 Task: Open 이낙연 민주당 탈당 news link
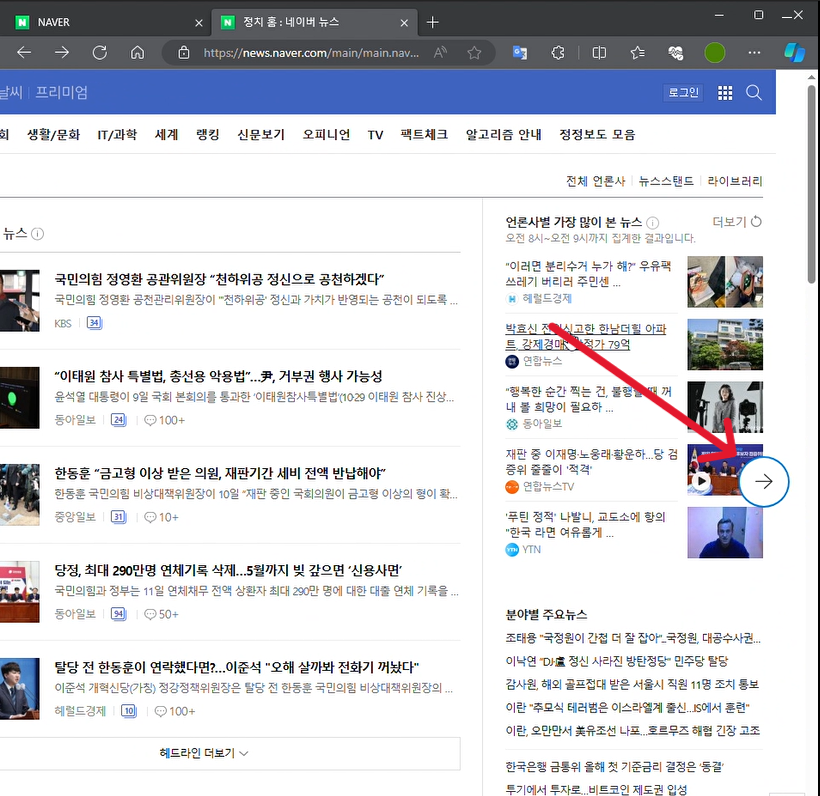(617, 661)
